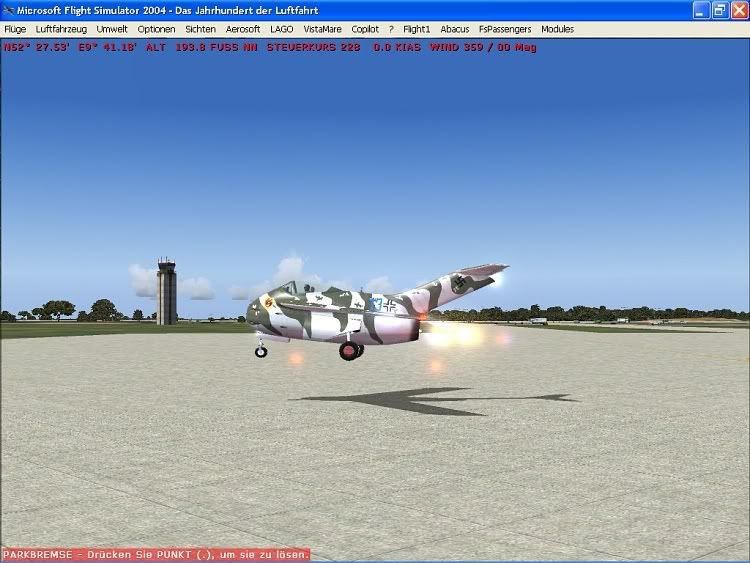Open the FsPassengers menu

coord(505,29)
